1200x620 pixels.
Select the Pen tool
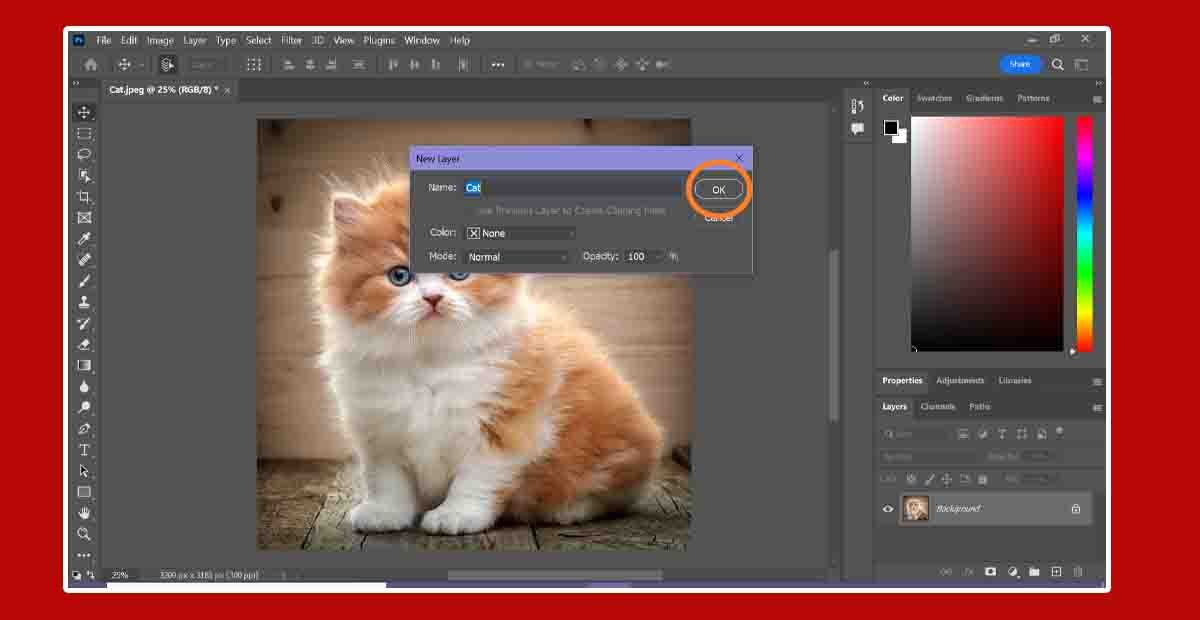[84, 428]
